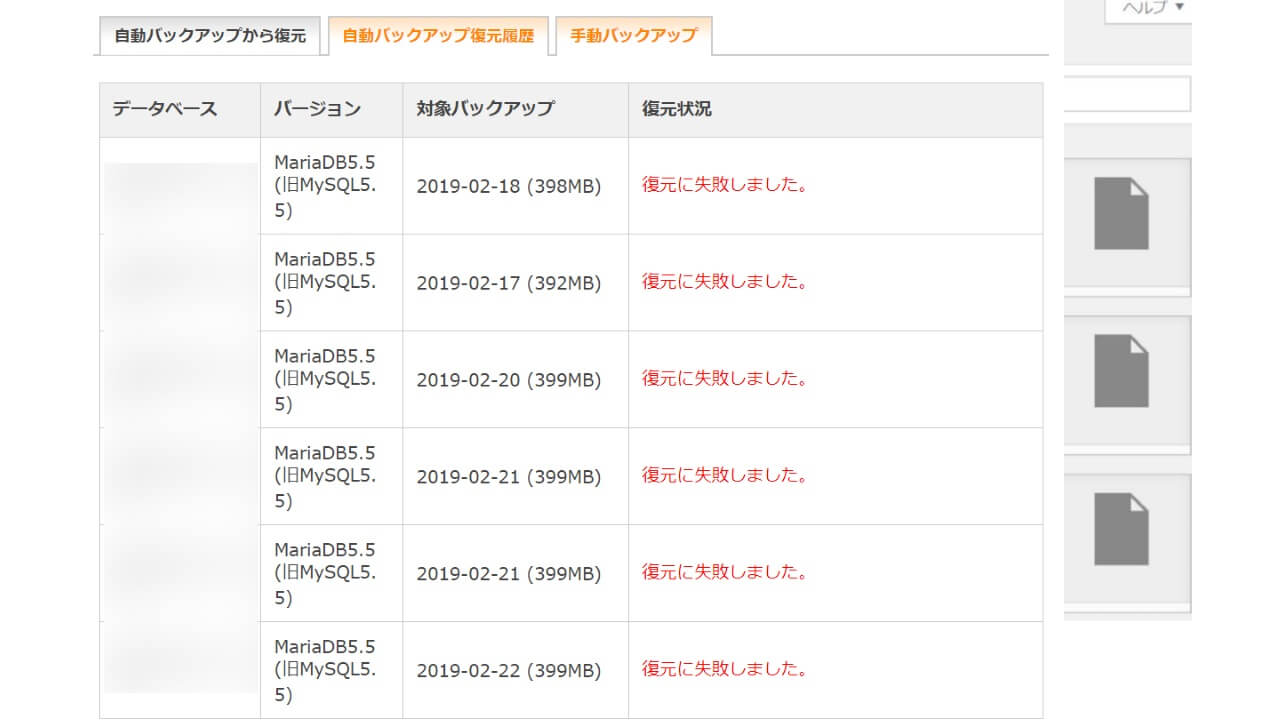Click the MariaDB5.5 version cell in the 2019-02-20 row
1280x720 pixels.
click(x=325, y=380)
